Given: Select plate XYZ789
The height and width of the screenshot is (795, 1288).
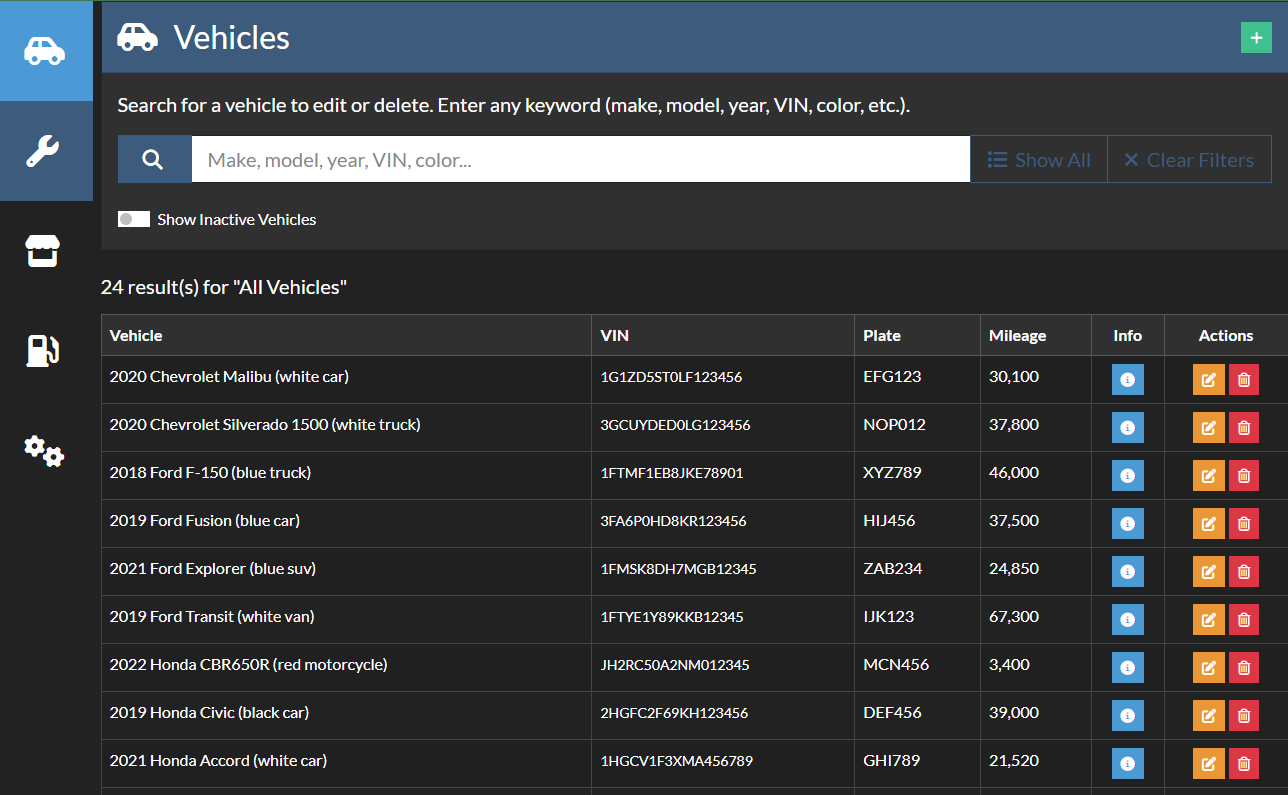Looking at the screenshot, I should point(892,473).
